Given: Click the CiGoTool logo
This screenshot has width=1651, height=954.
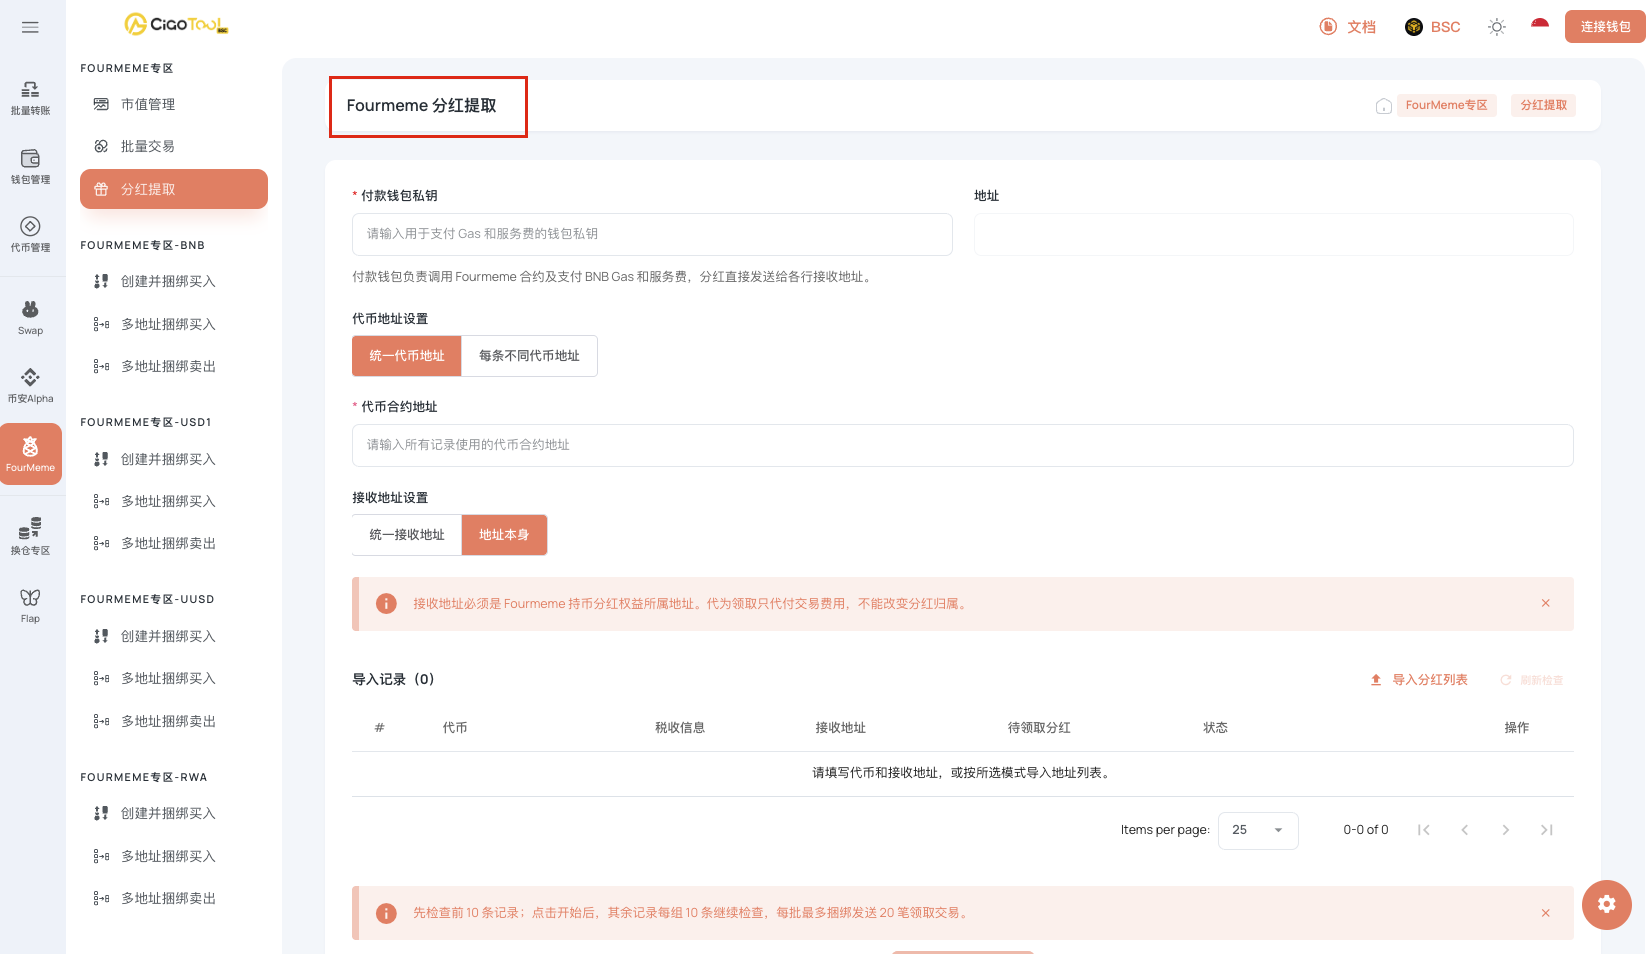Looking at the screenshot, I should point(176,24).
